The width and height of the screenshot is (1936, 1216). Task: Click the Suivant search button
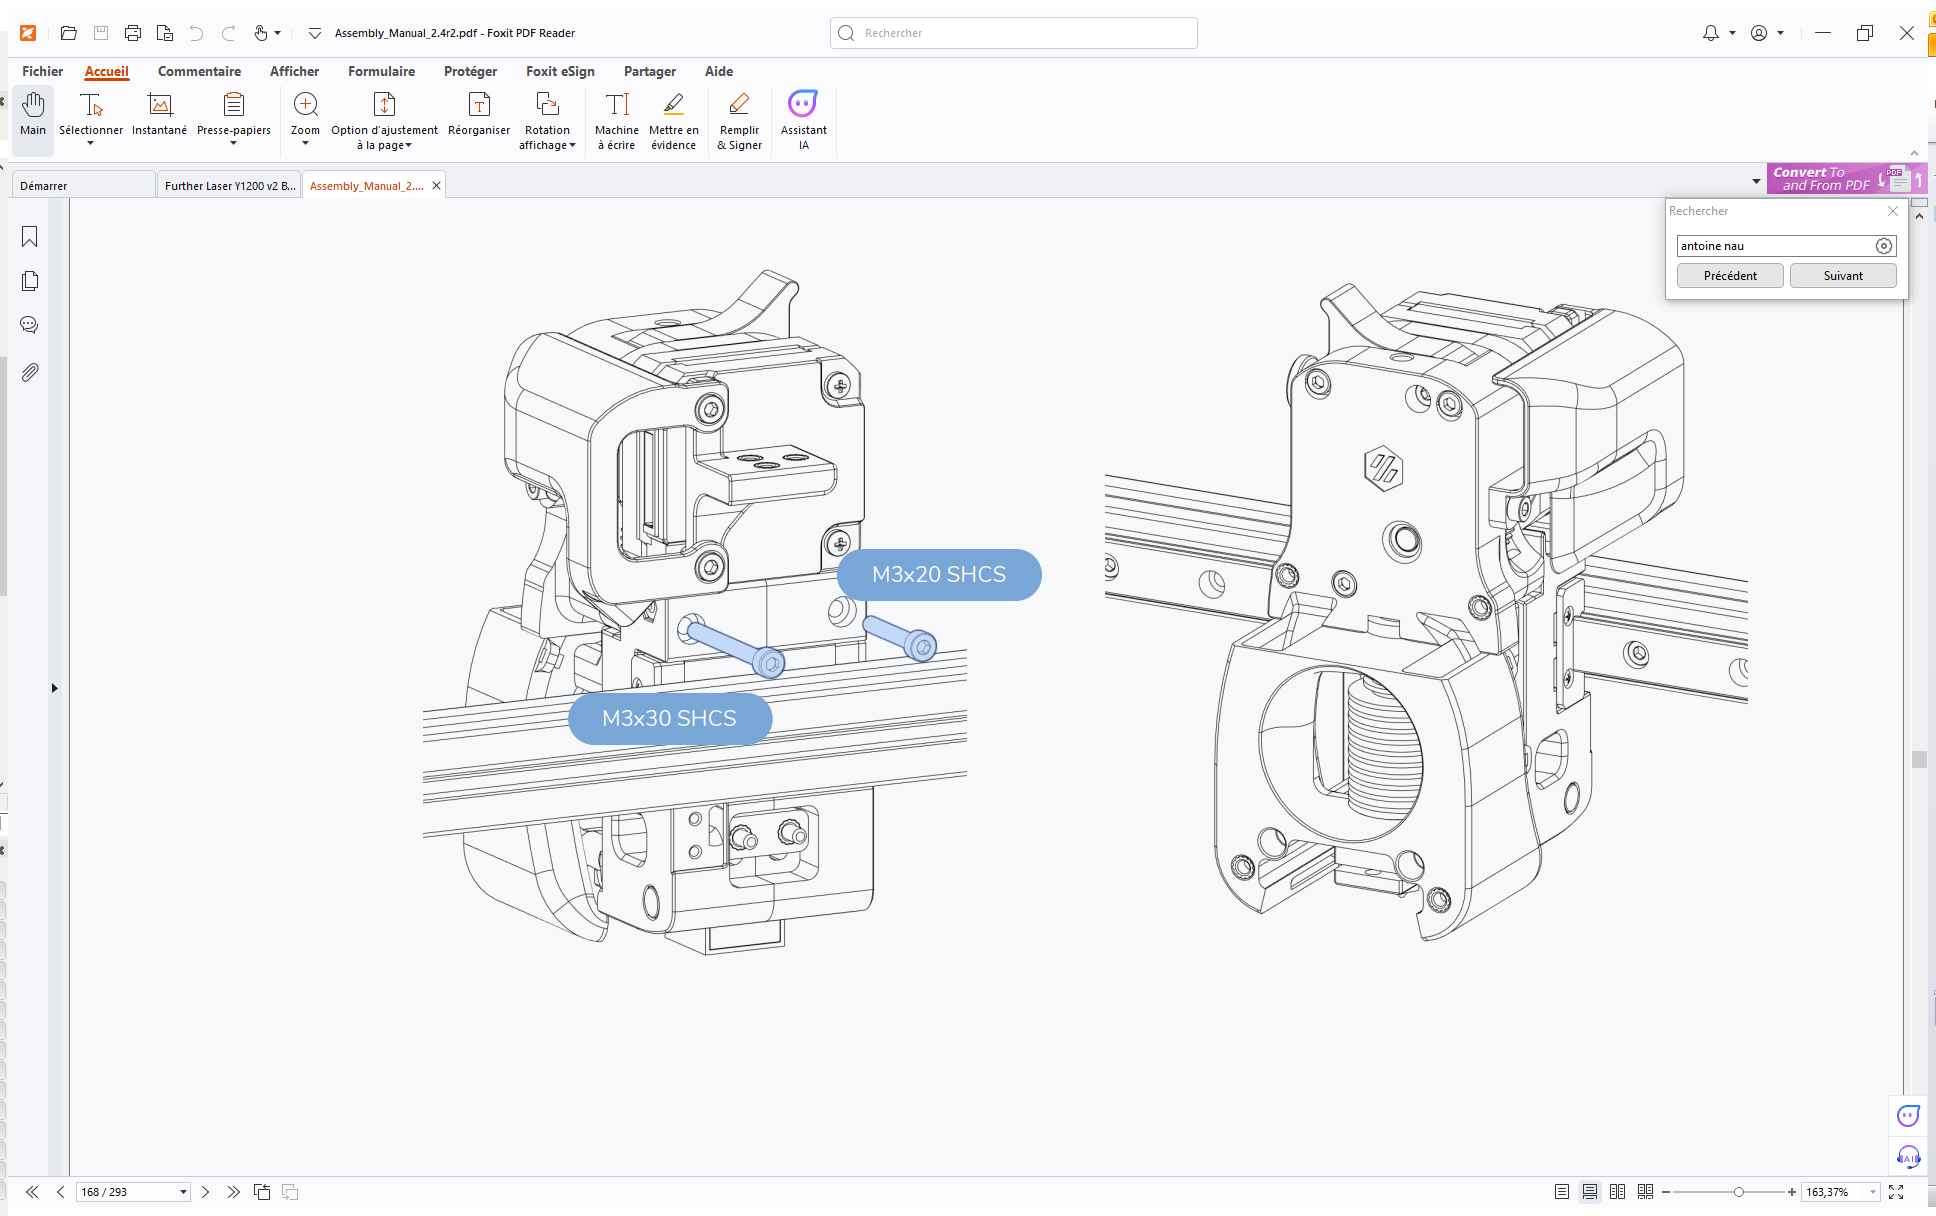(x=1843, y=276)
